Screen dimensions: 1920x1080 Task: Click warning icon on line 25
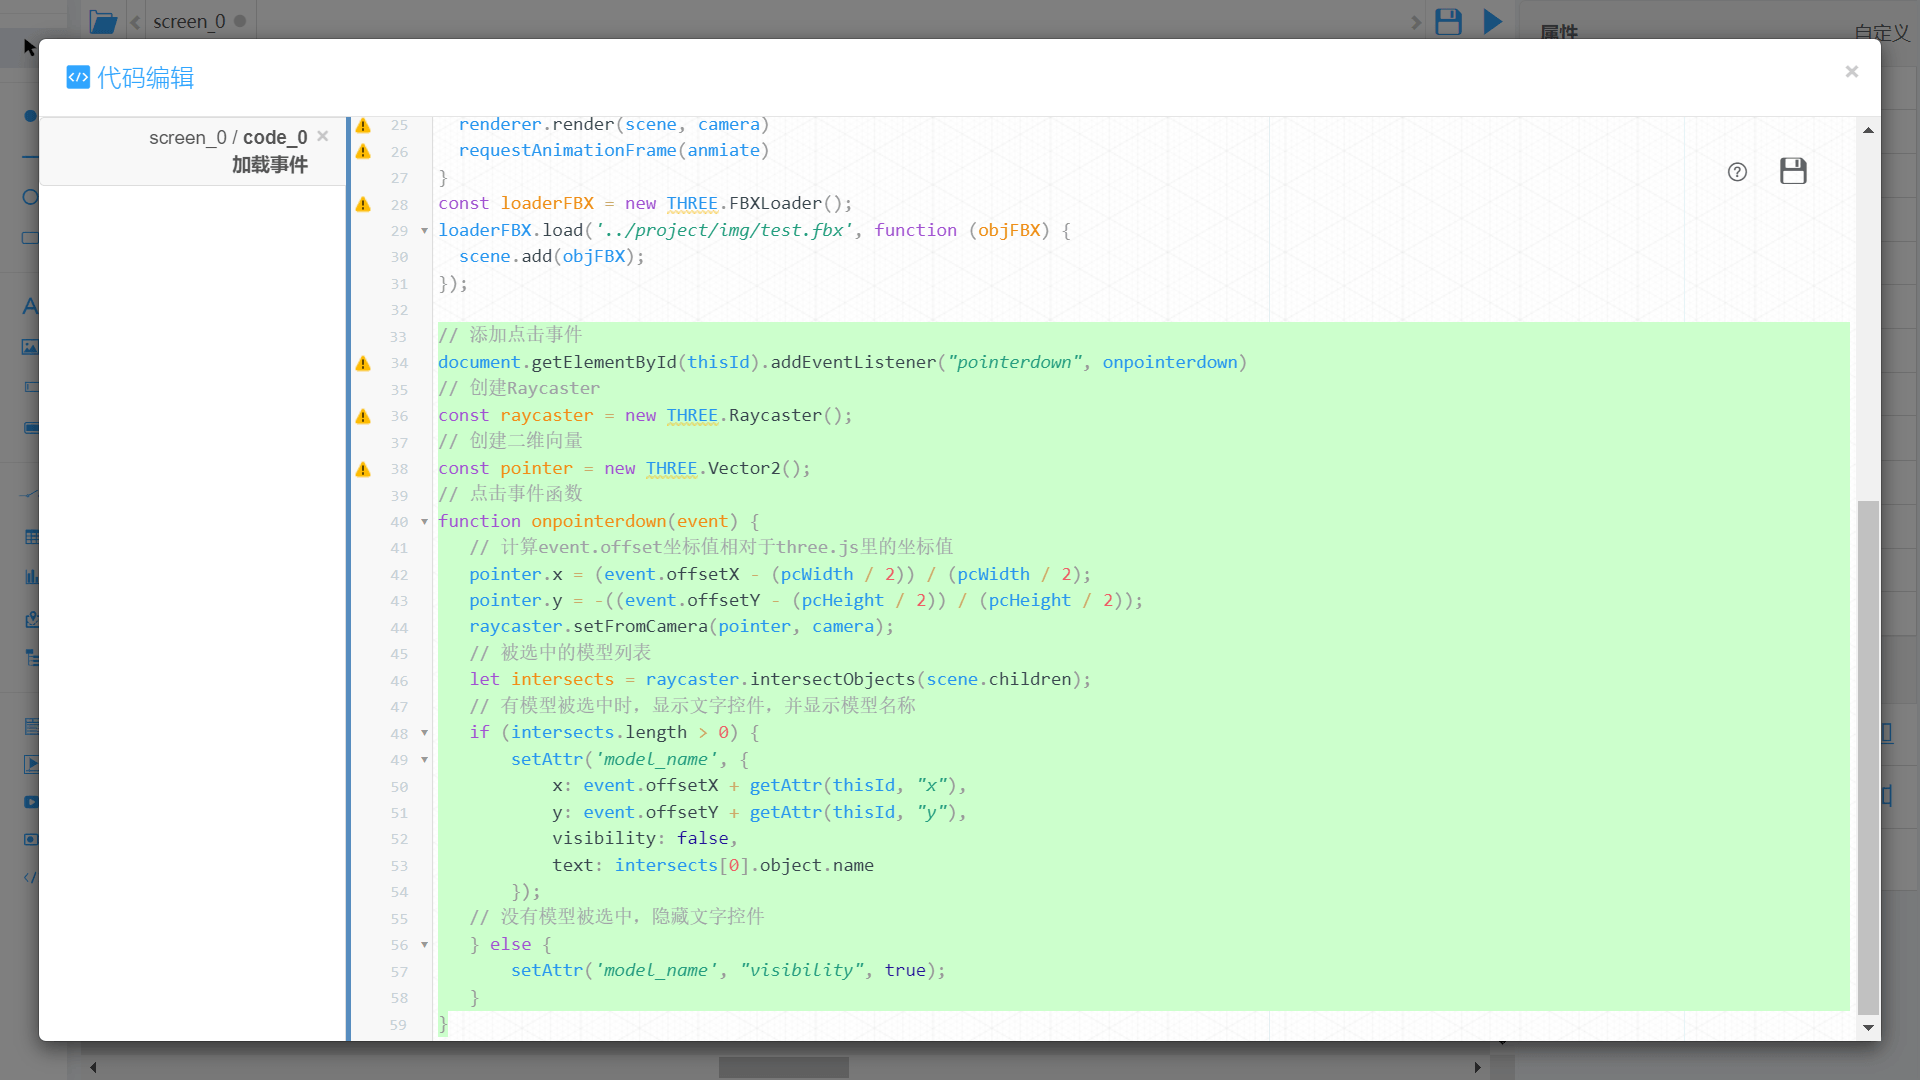(363, 125)
